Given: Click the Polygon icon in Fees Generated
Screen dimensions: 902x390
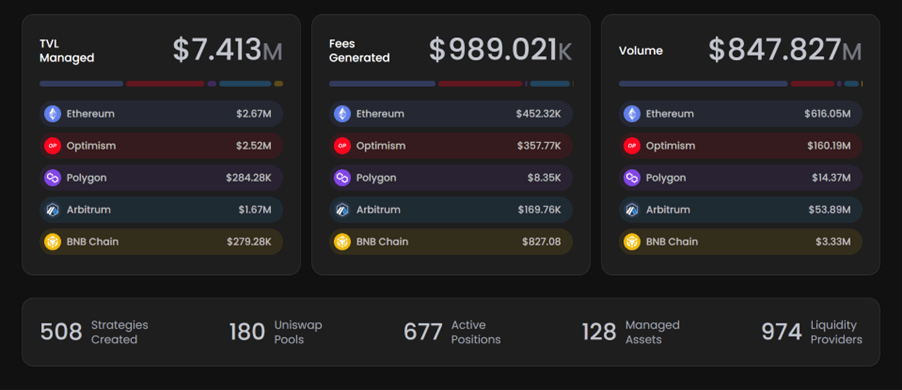Looking at the screenshot, I should tap(342, 178).
